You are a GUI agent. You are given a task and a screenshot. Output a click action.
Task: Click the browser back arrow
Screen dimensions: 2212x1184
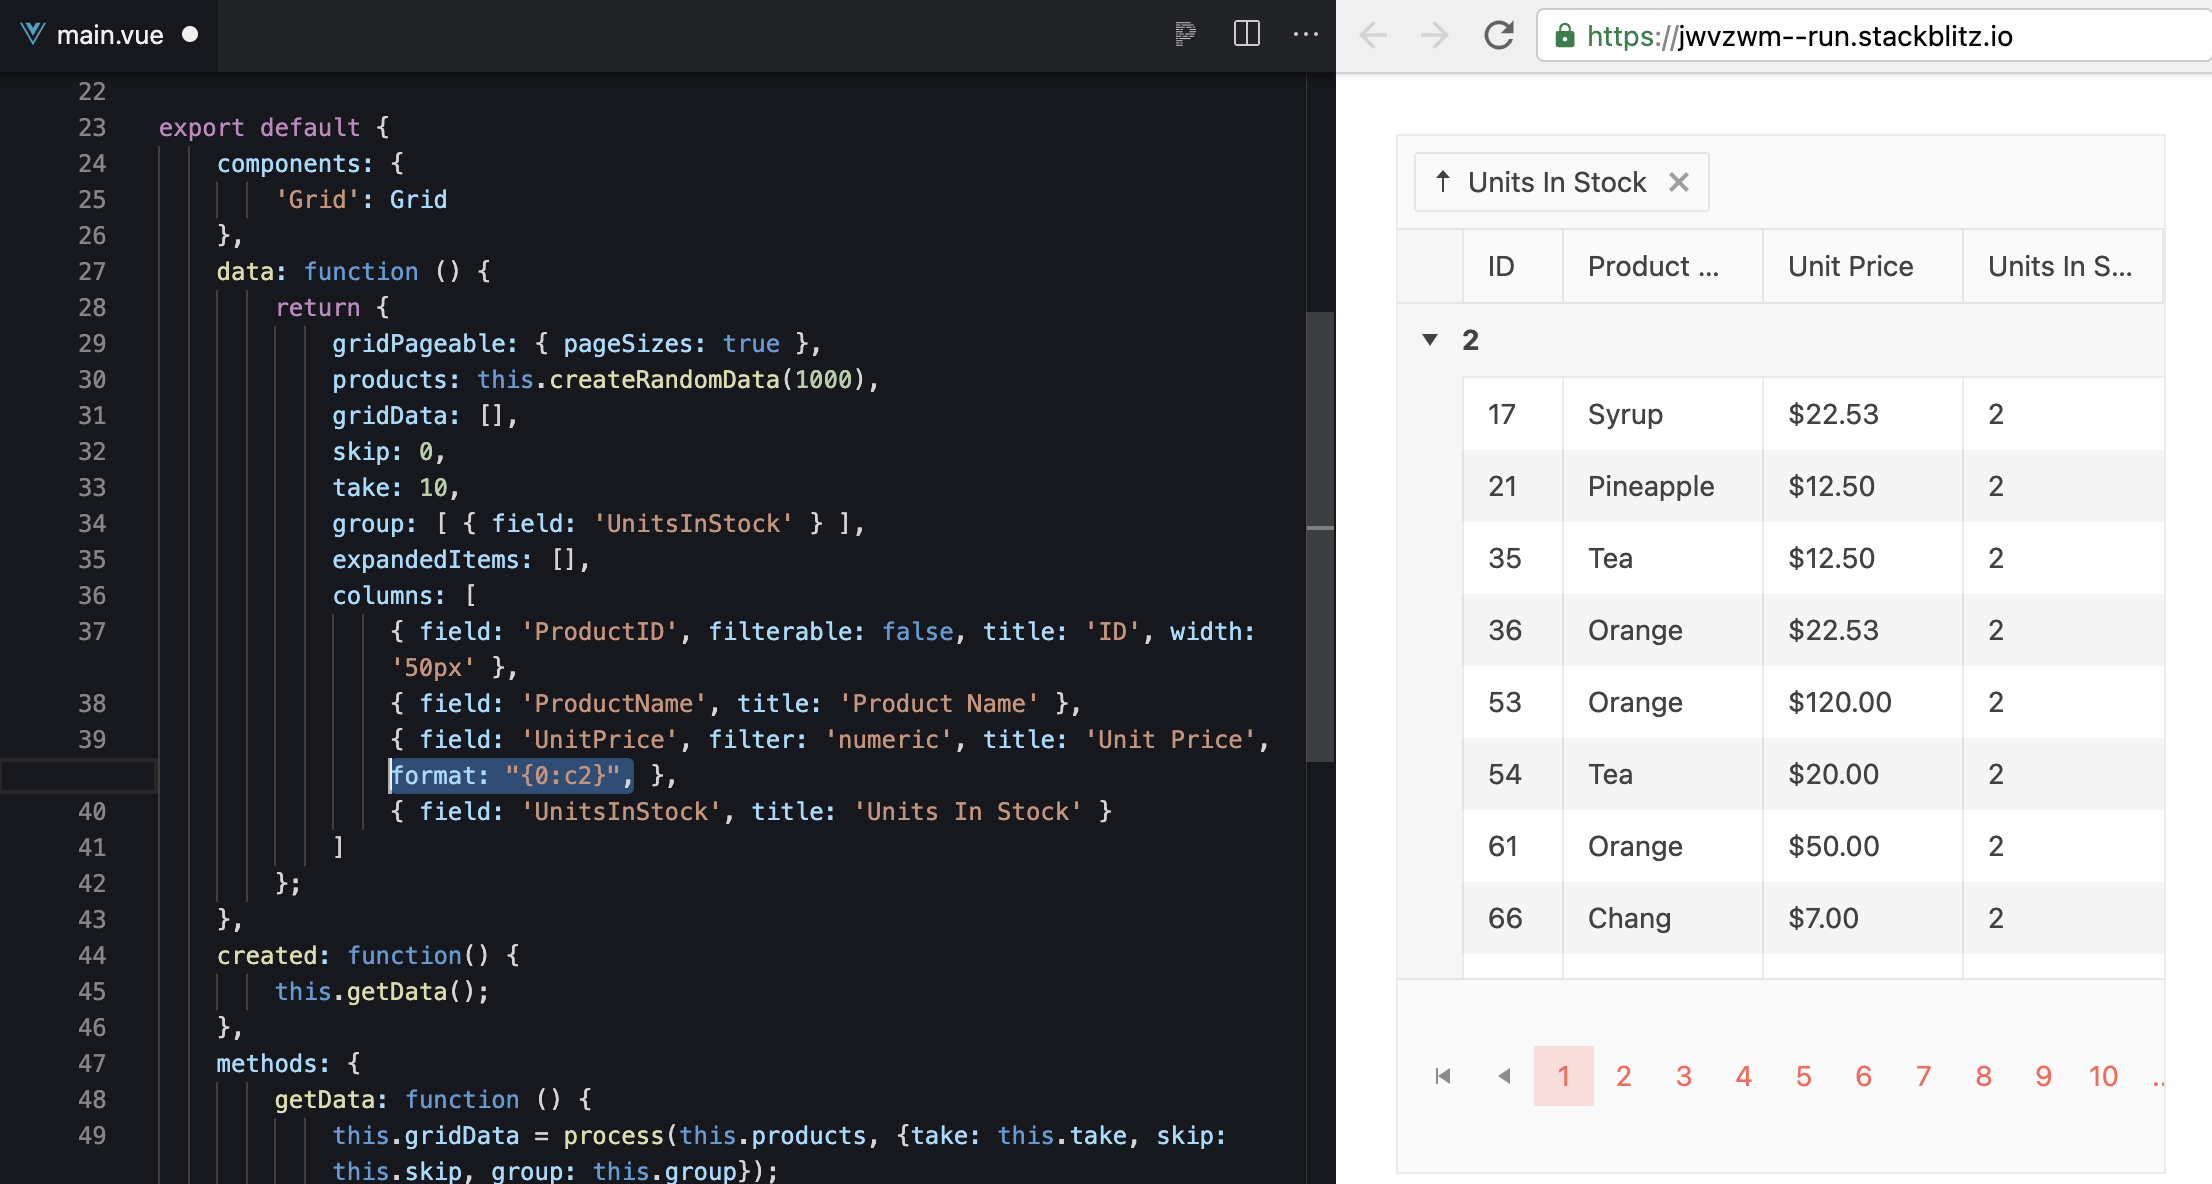point(1373,36)
